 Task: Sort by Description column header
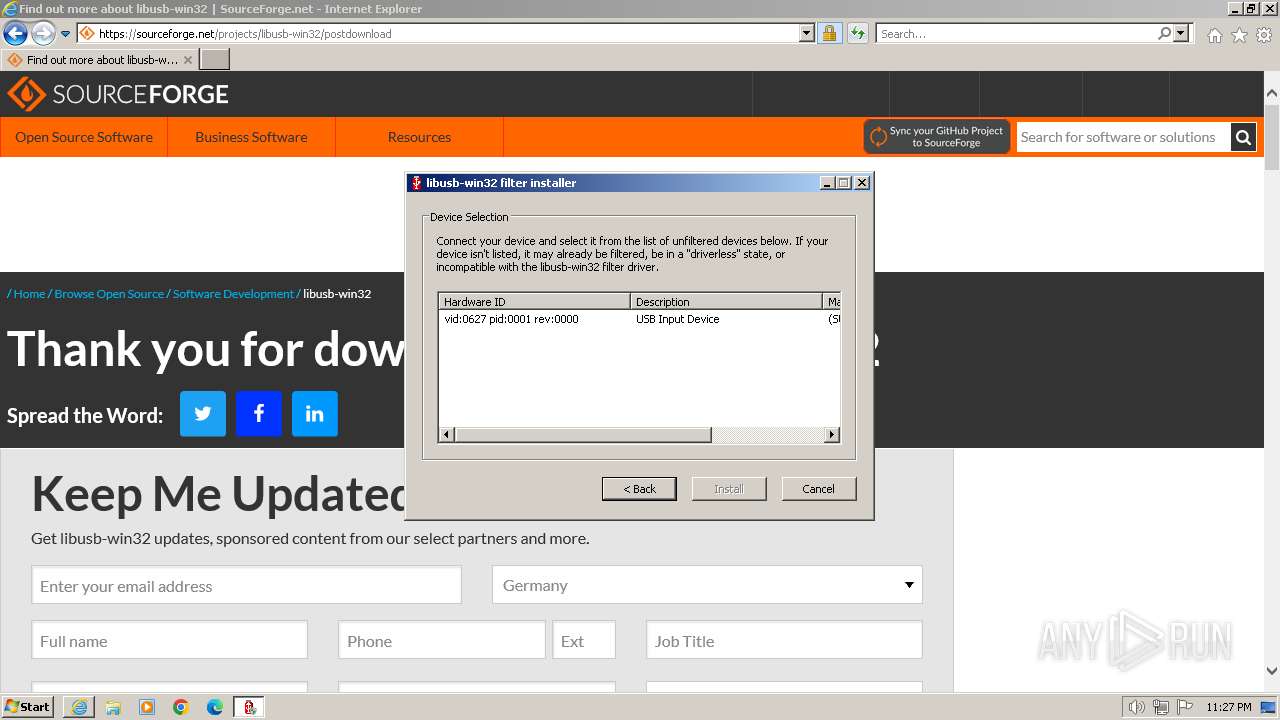click(726, 301)
